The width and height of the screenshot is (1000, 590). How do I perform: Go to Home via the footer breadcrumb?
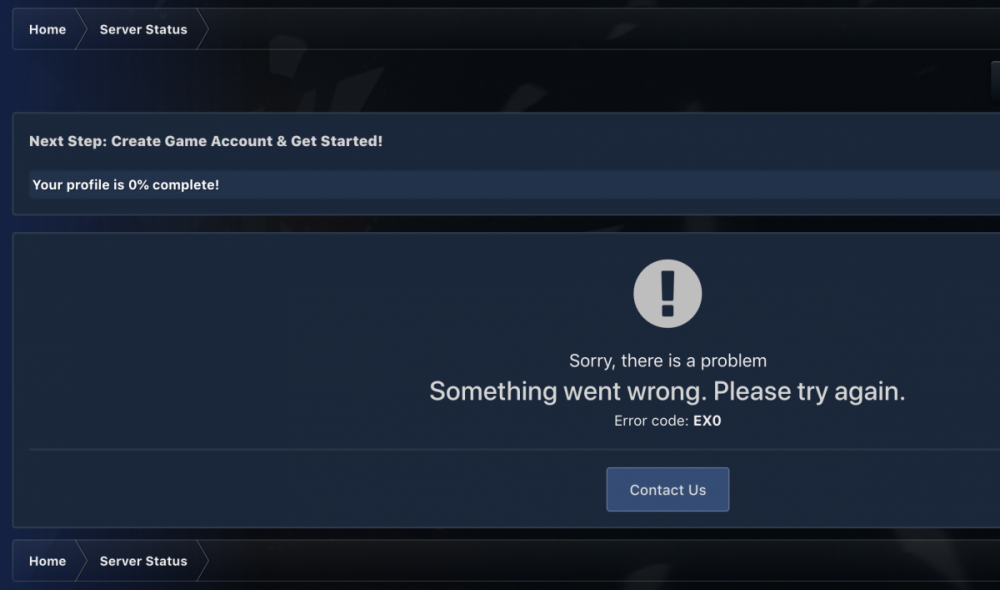coord(47,561)
